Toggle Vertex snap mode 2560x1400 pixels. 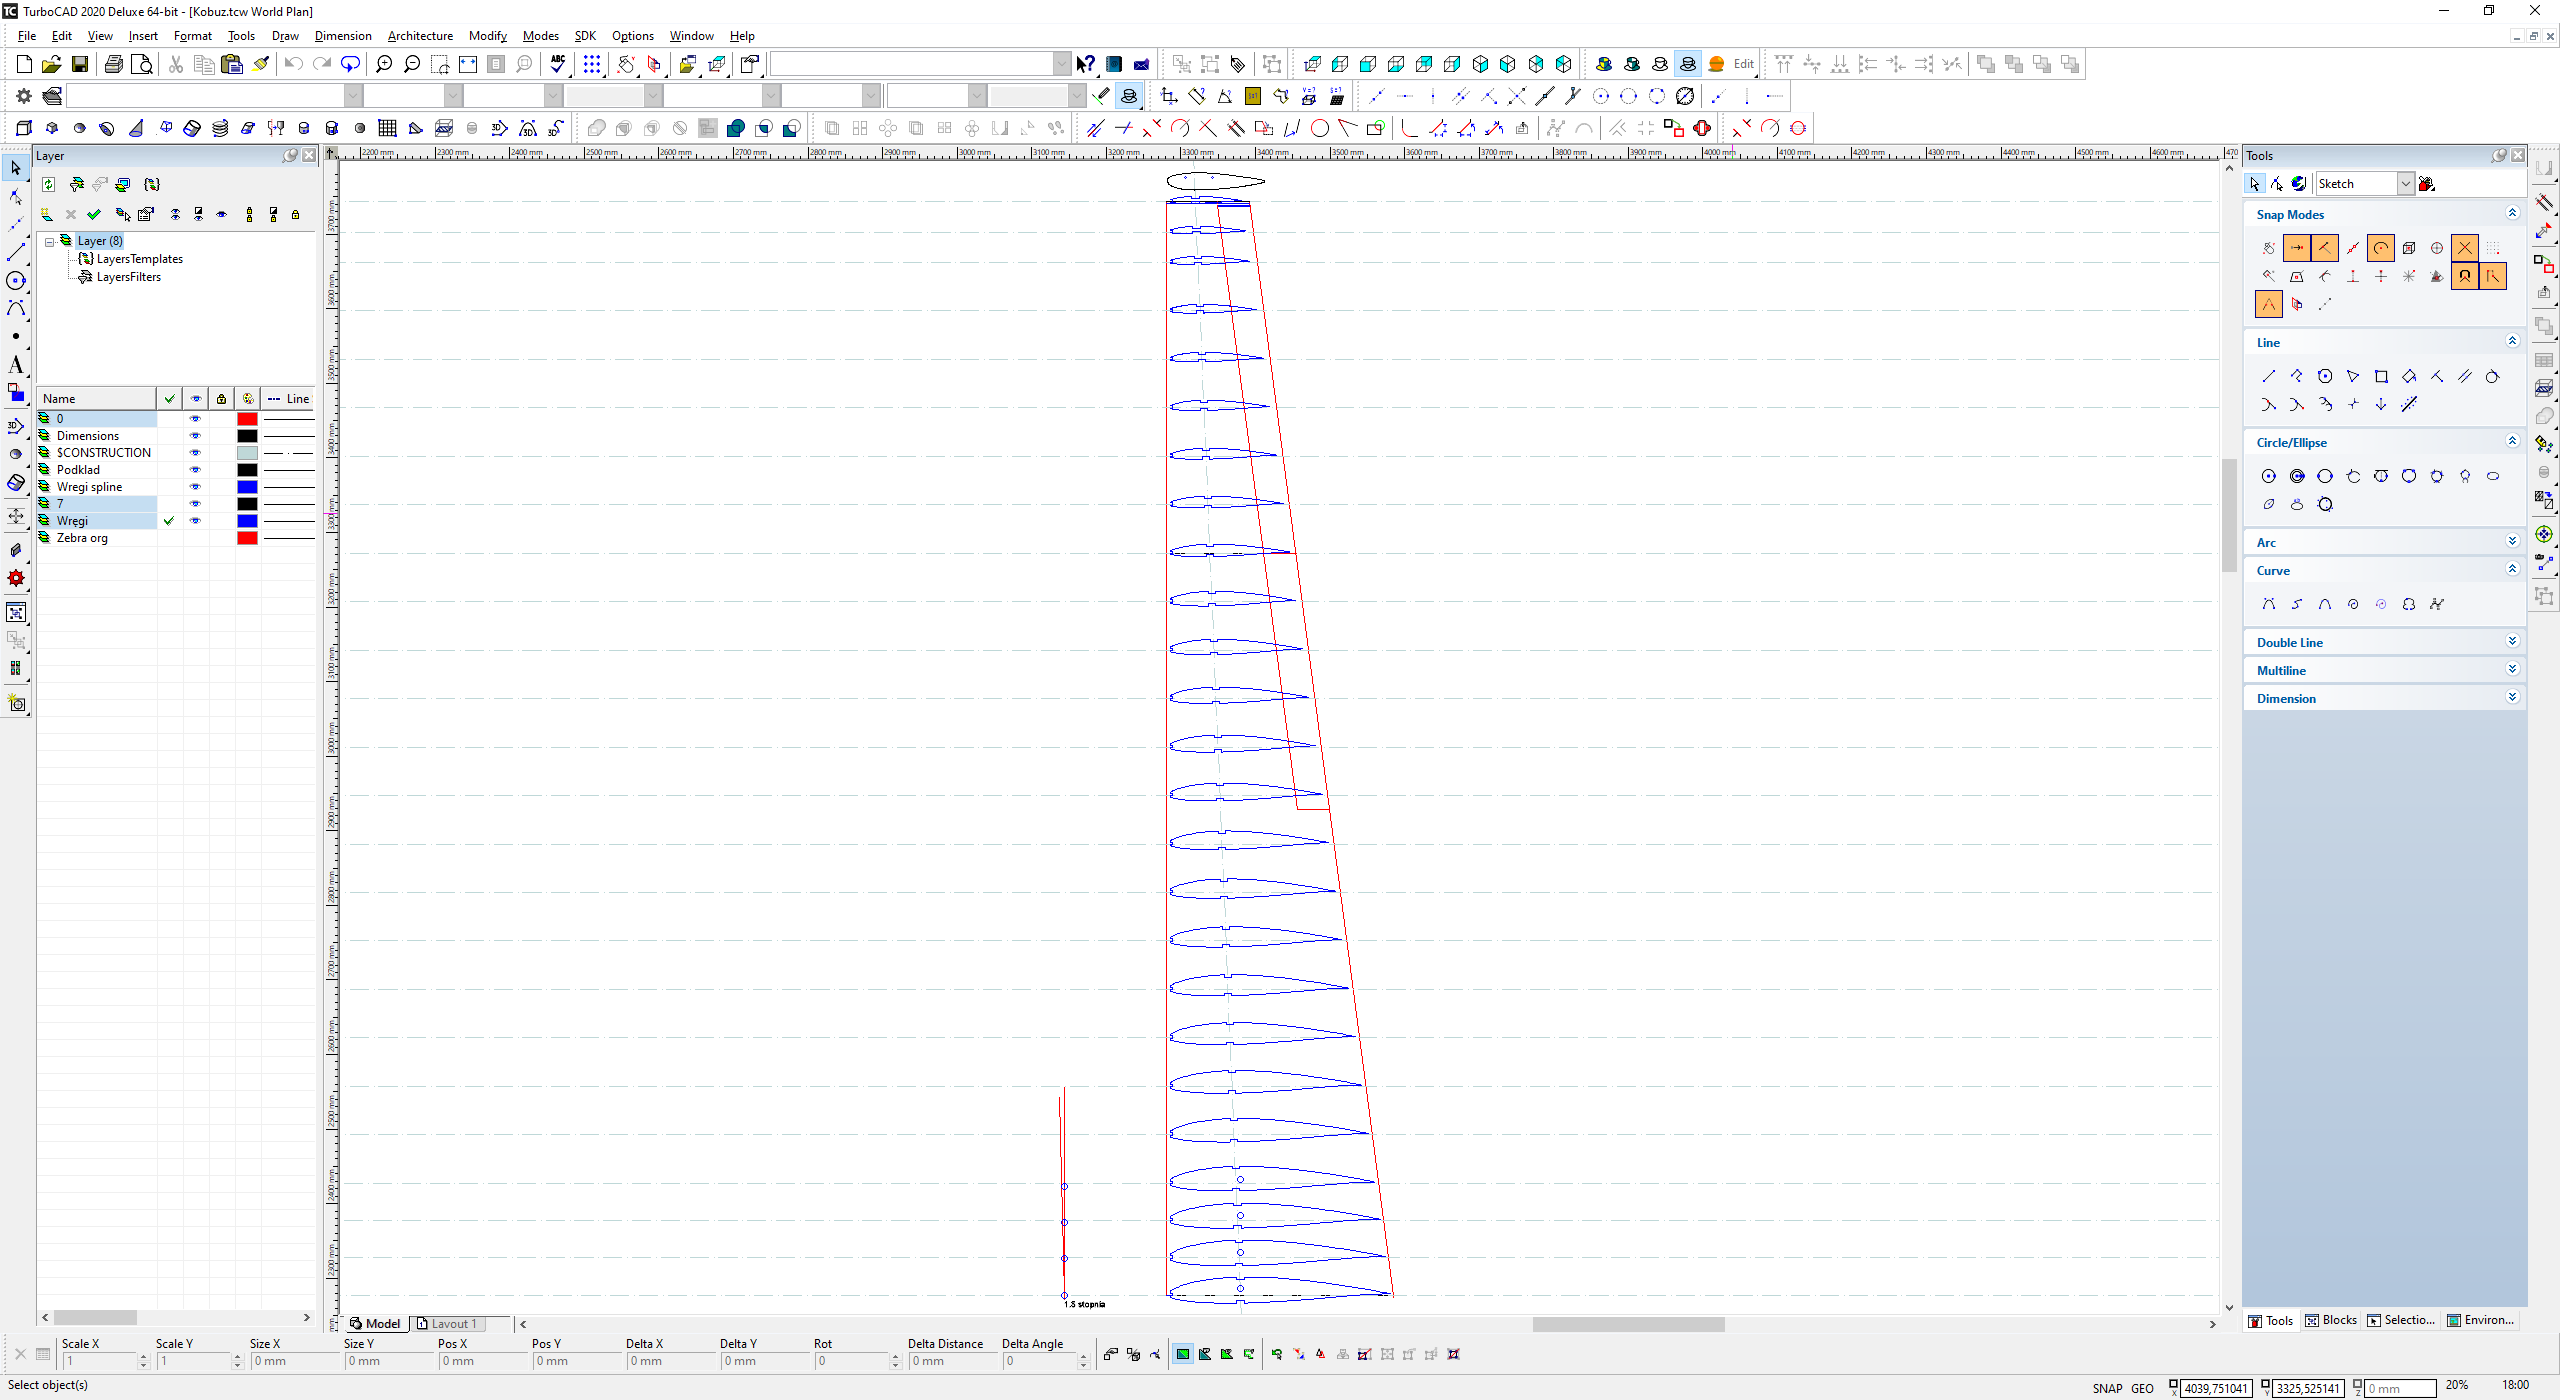click(x=2325, y=248)
